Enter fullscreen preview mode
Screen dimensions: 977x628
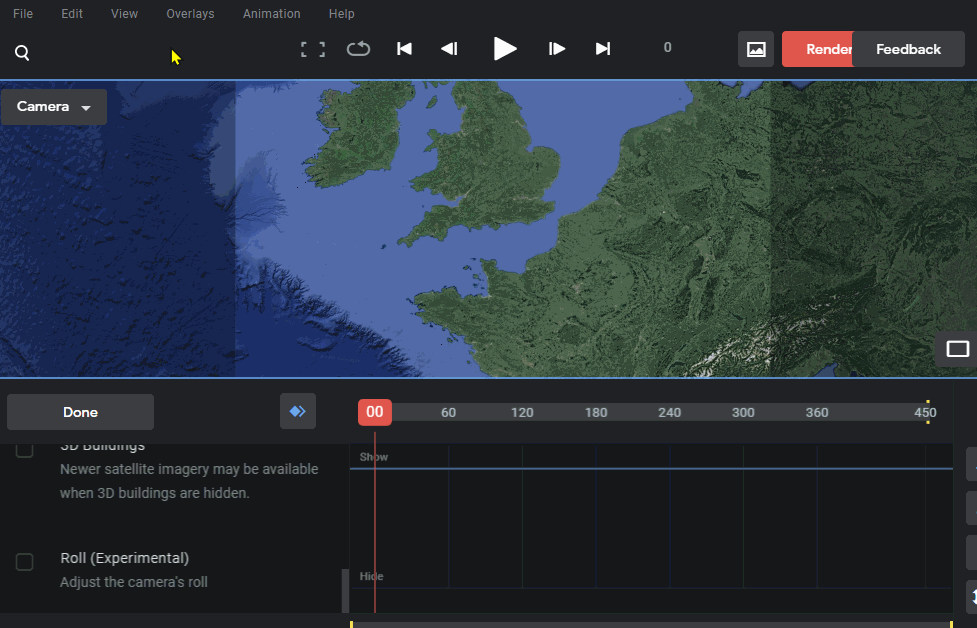coord(312,48)
